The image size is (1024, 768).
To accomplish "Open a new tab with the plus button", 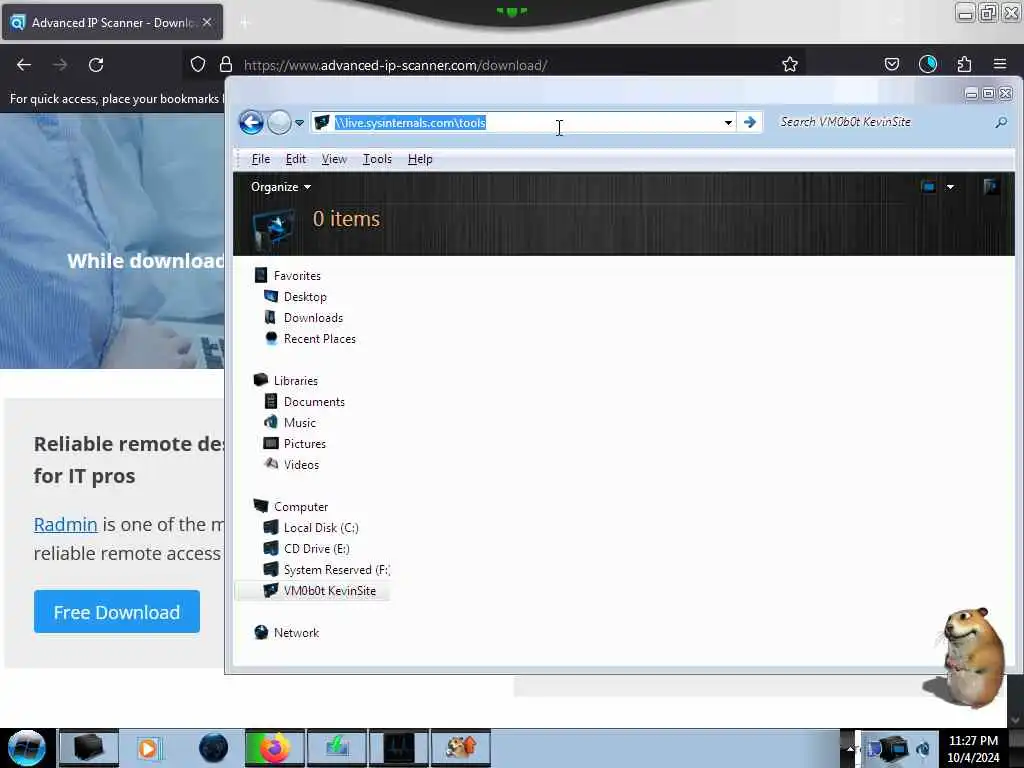I will (245, 23).
